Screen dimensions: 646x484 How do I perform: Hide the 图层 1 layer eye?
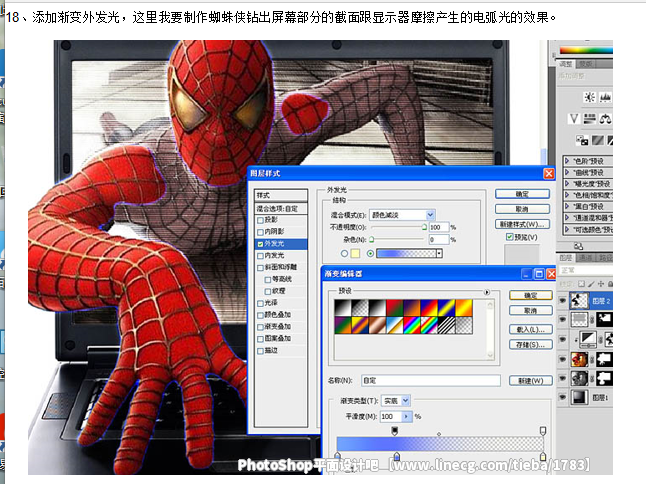[x=562, y=397]
